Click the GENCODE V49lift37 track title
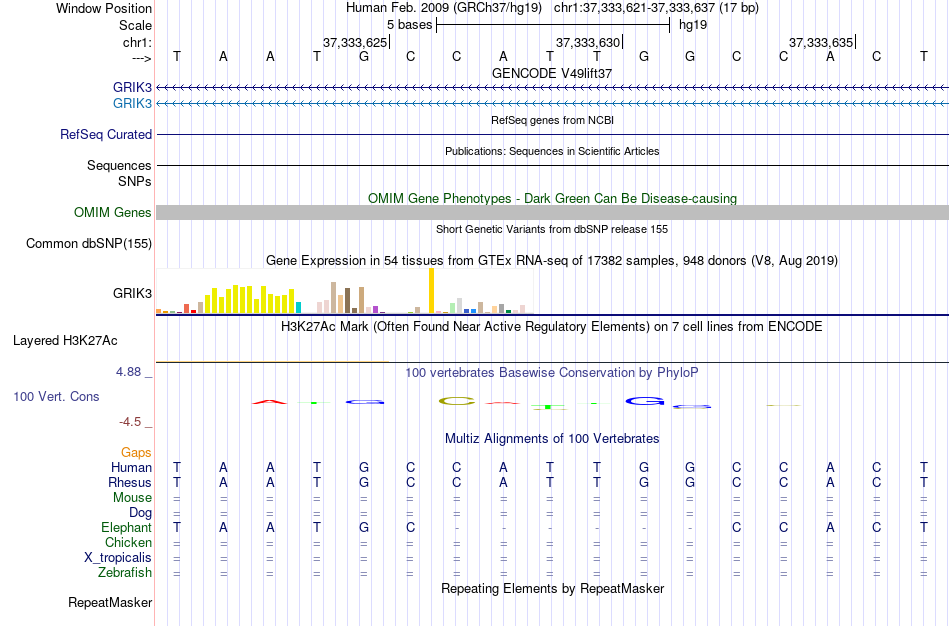The width and height of the screenshot is (950, 626). (552, 73)
